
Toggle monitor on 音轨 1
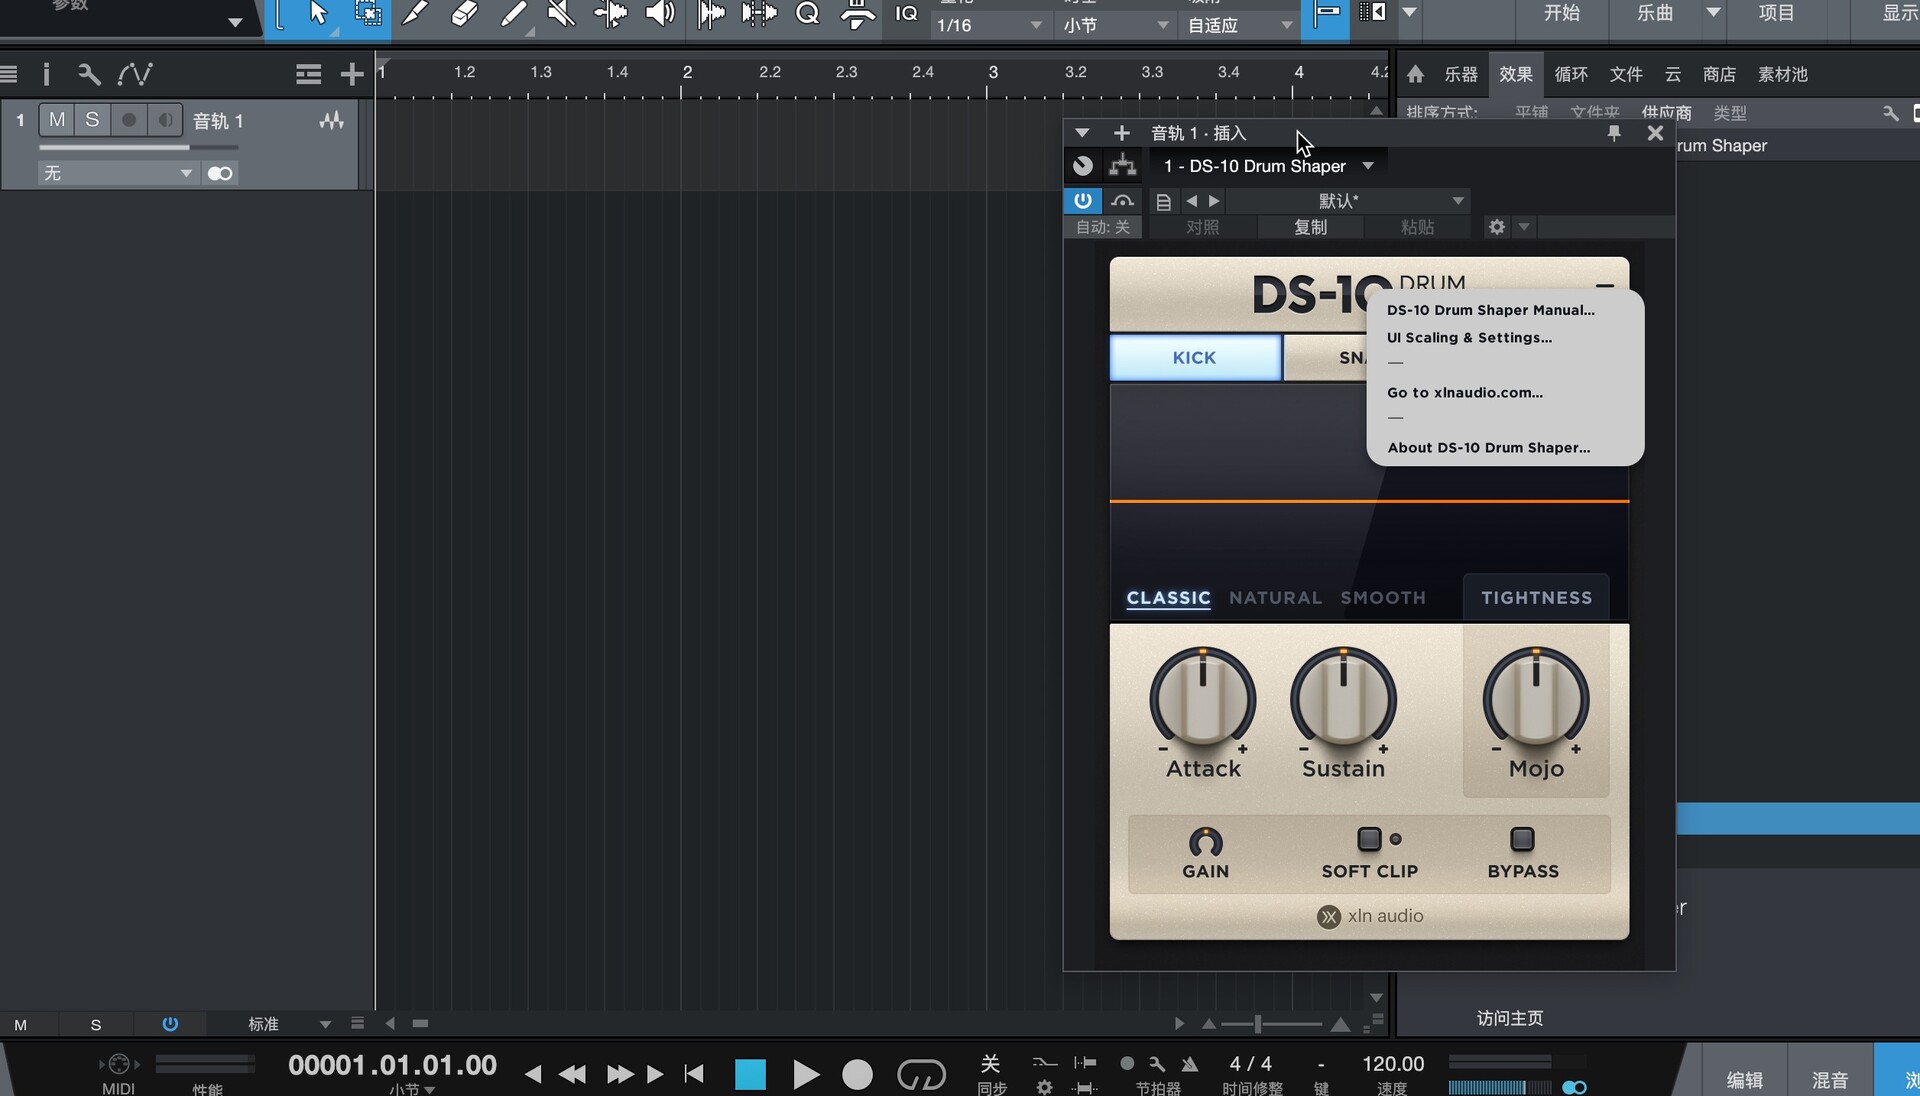165,120
